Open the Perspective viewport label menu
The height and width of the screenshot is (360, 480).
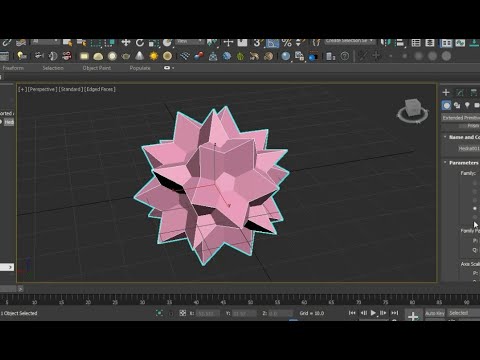coord(43,89)
